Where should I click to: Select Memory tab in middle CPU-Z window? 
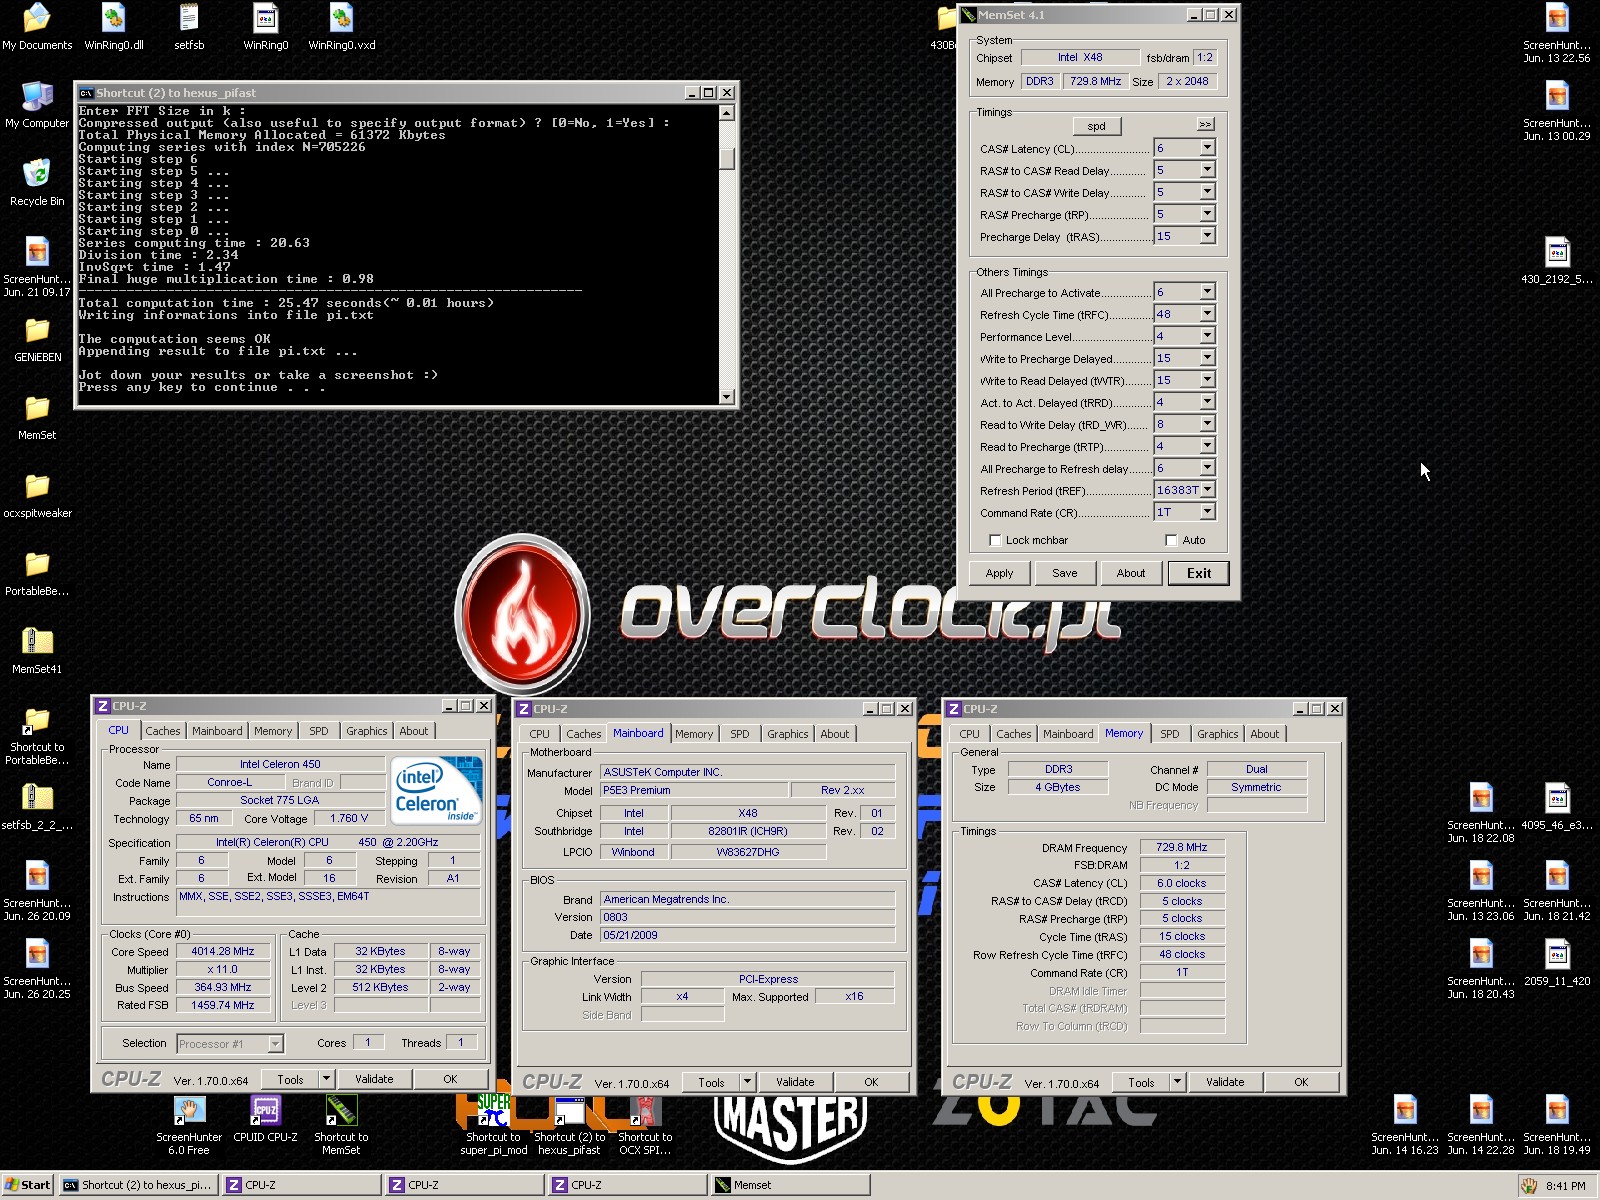pyautogui.click(x=694, y=734)
